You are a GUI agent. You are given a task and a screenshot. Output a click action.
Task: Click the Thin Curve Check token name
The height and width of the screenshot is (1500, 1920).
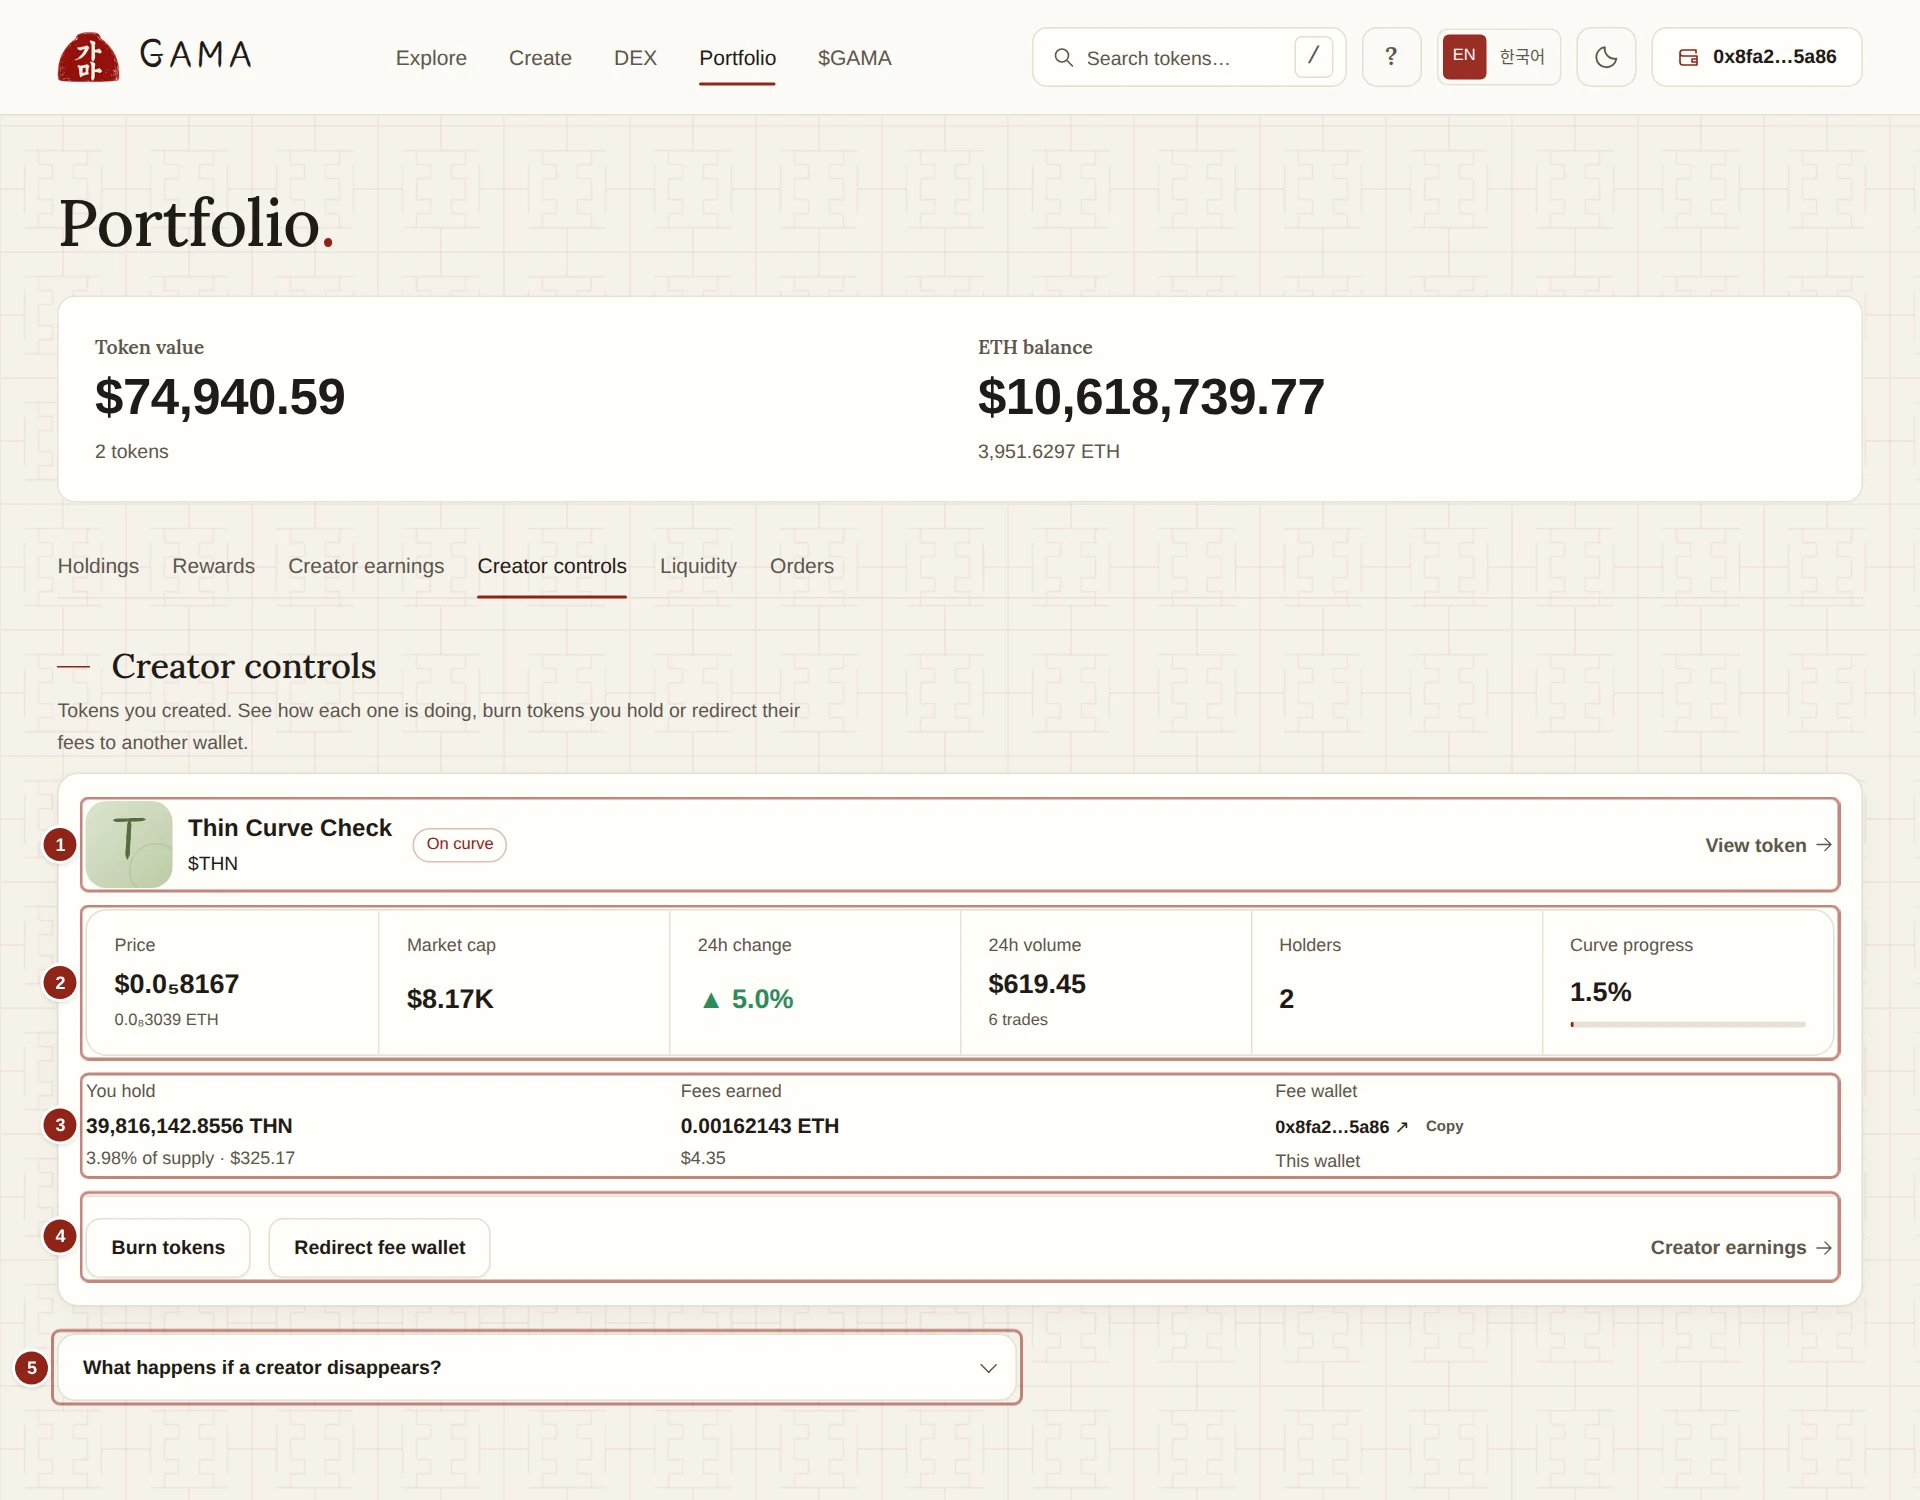click(x=289, y=828)
